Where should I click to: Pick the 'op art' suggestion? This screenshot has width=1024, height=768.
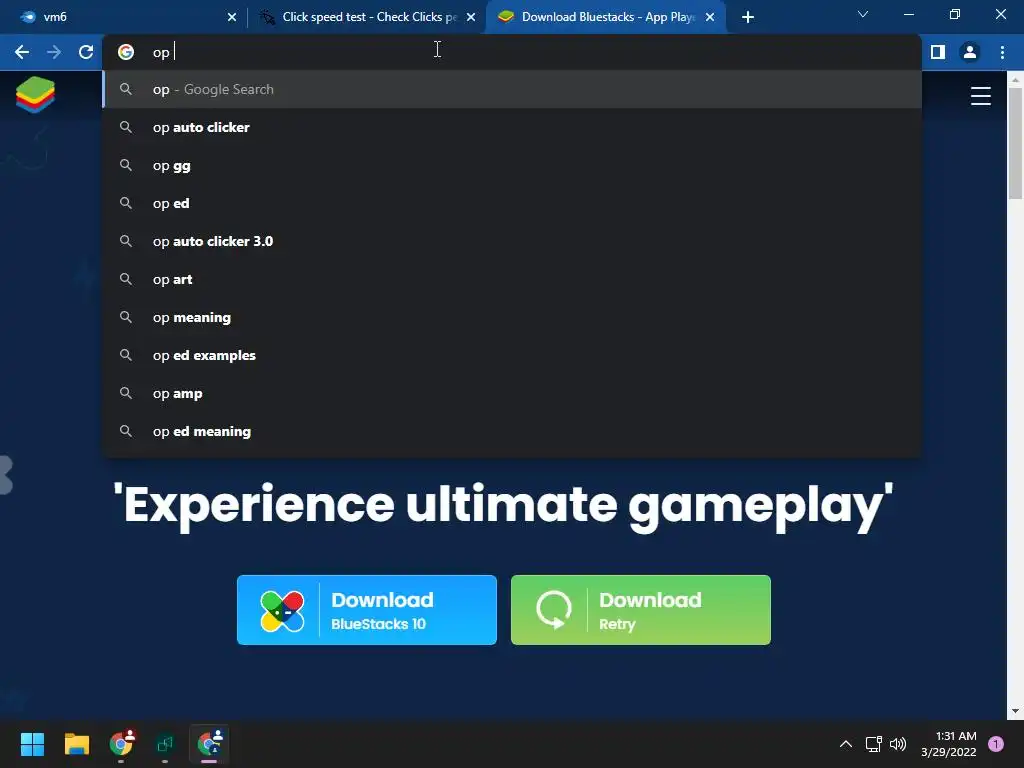tap(512, 280)
